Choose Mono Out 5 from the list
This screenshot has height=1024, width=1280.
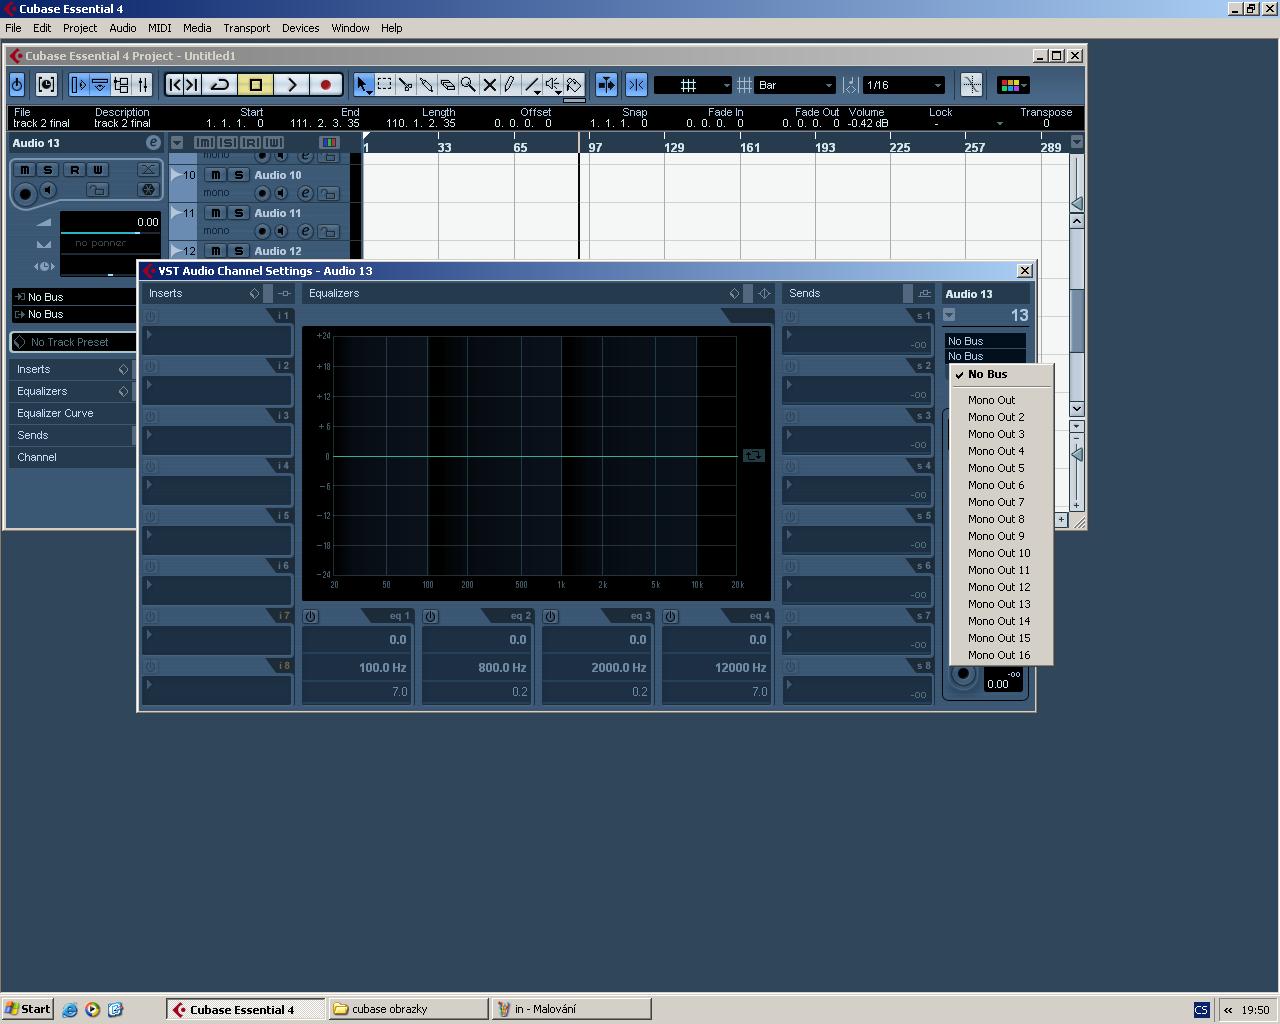pos(996,468)
